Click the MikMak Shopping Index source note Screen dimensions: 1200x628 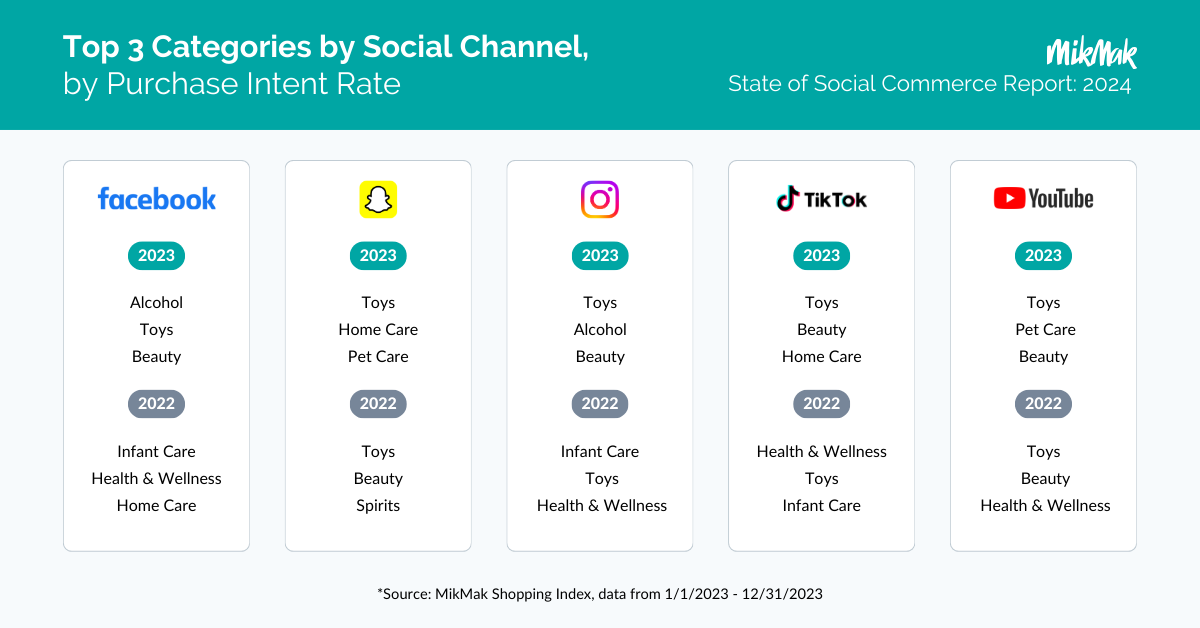click(x=600, y=593)
